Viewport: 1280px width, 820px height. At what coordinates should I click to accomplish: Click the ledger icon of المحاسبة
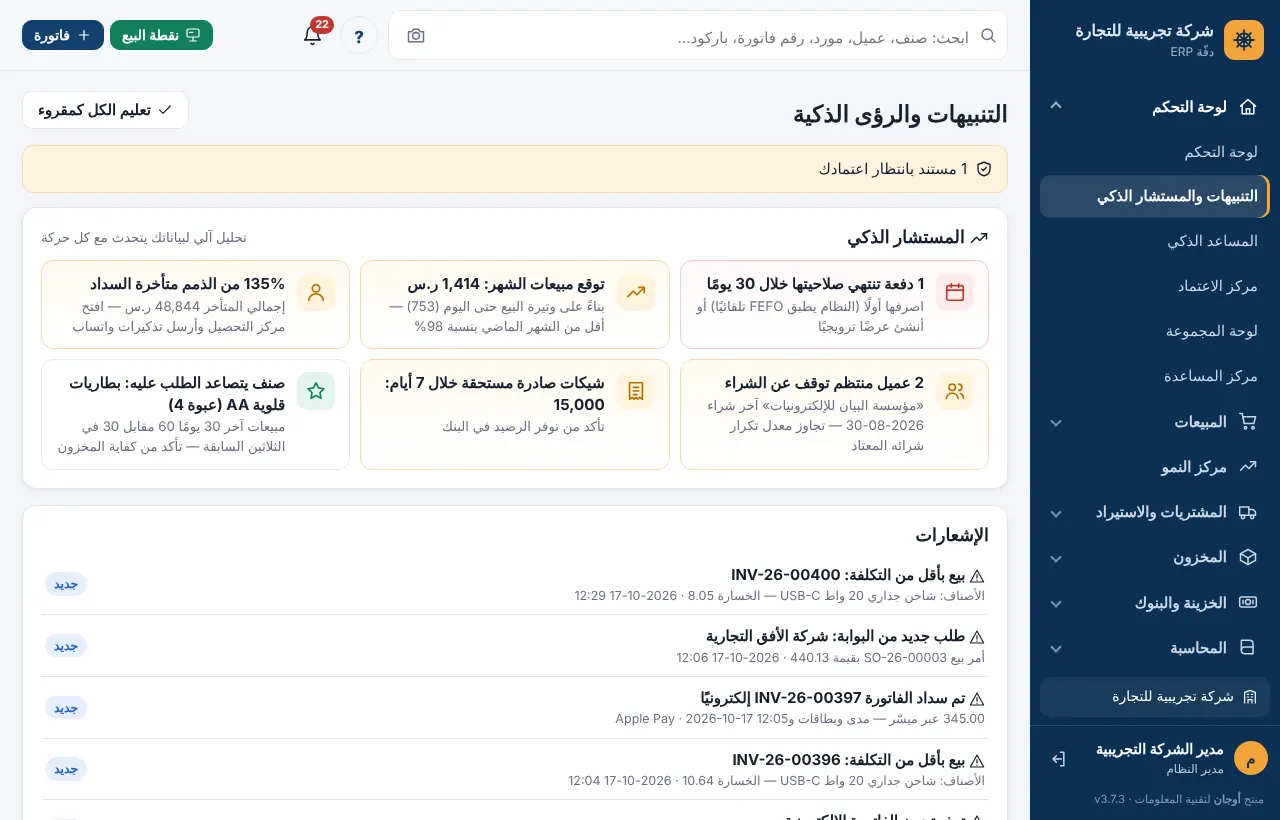pos(1247,648)
